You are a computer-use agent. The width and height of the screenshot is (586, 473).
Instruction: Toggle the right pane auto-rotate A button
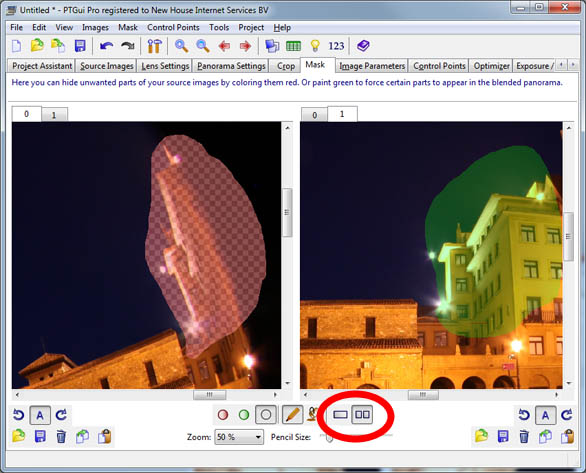[546, 415]
